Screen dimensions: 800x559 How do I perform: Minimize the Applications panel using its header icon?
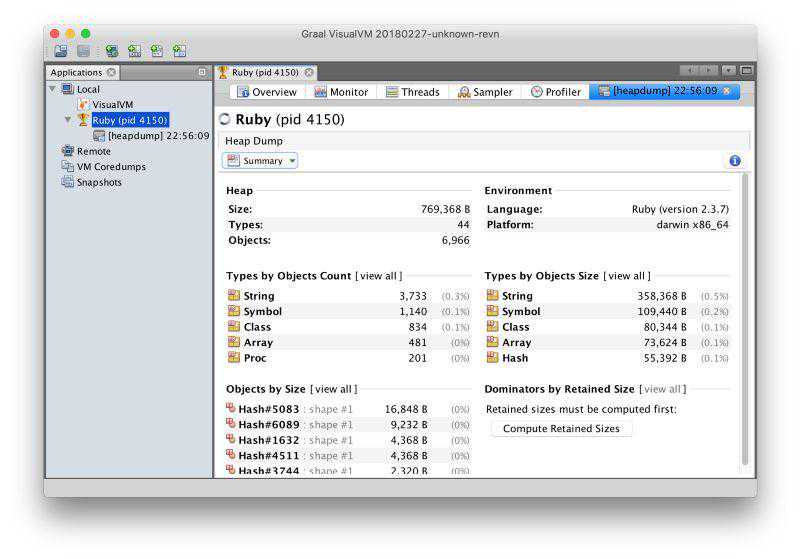click(x=202, y=72)
